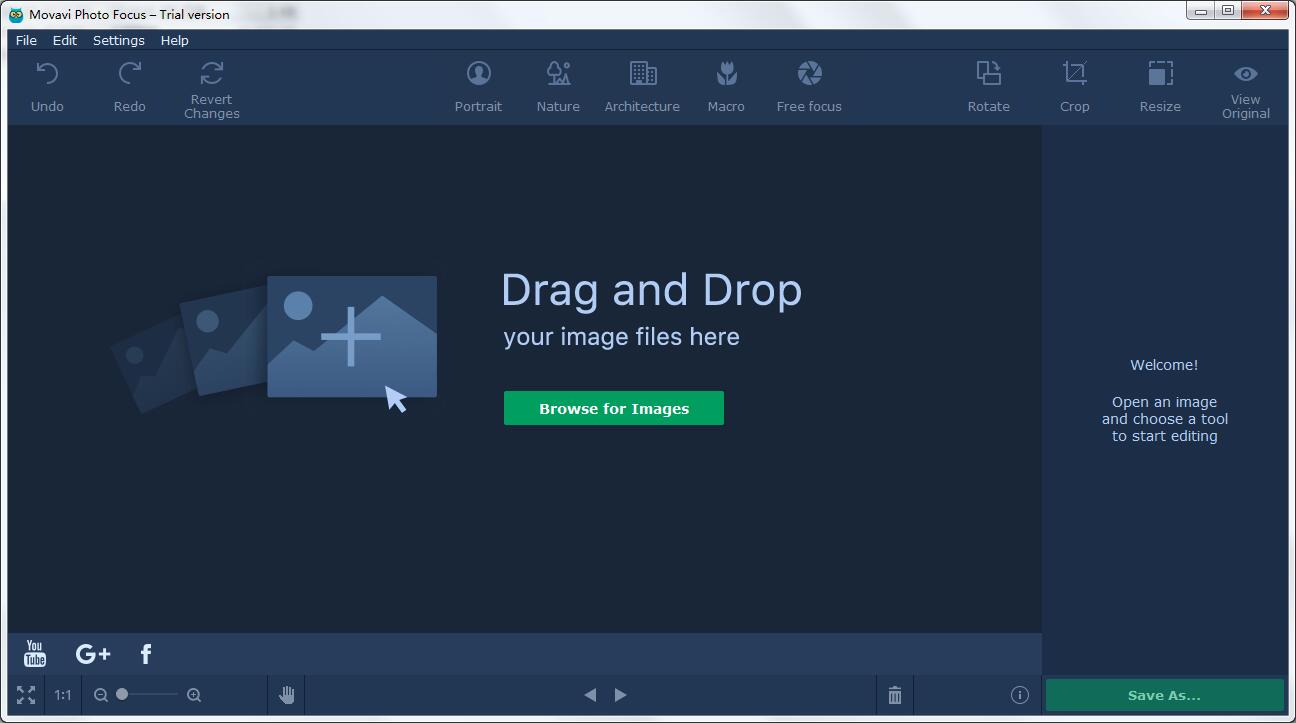Select the Nature focus preset
The height and width of the screenshot is (723, 1296).
pos(558,86)
